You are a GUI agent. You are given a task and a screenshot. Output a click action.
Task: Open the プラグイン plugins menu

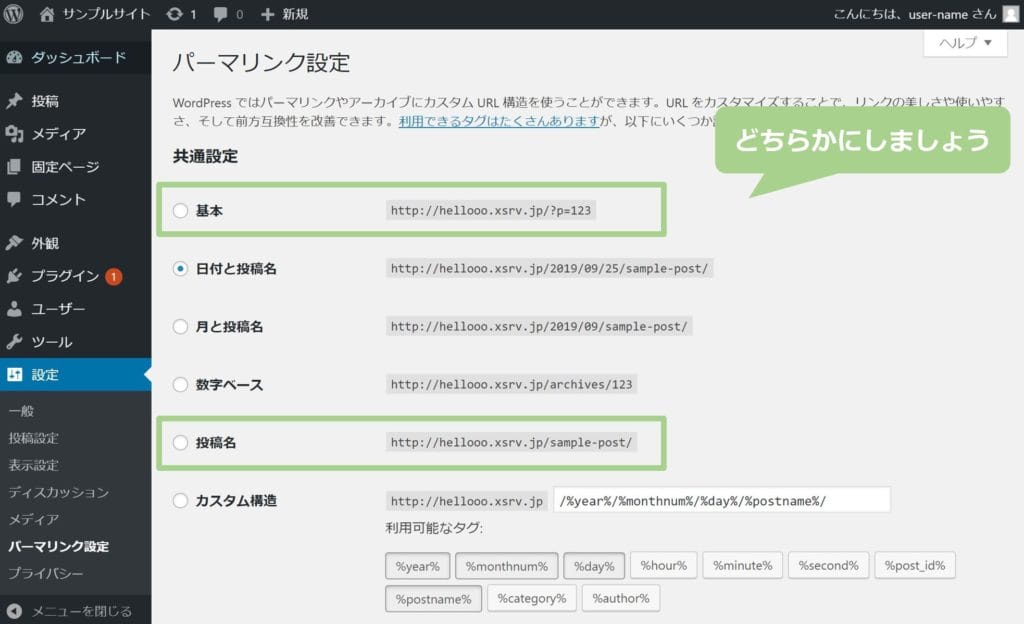pyautogui.click(x=65, y=276)
